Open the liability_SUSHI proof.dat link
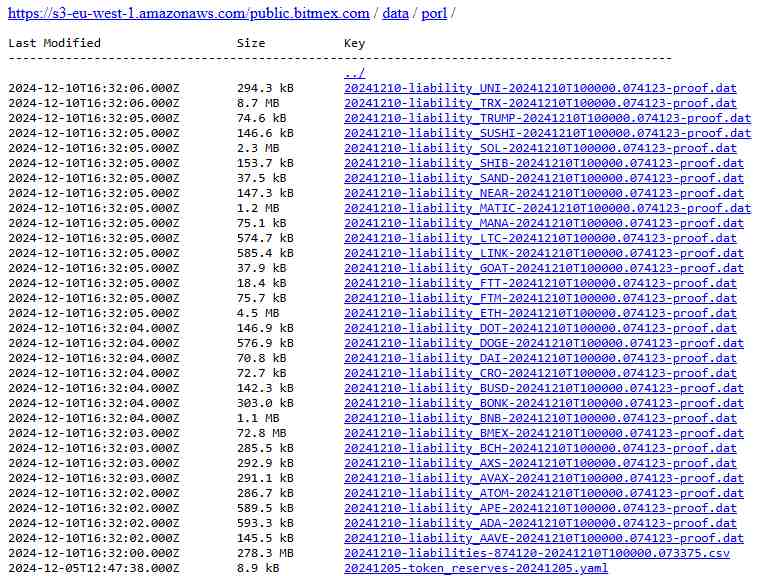 tap(547, 133)
